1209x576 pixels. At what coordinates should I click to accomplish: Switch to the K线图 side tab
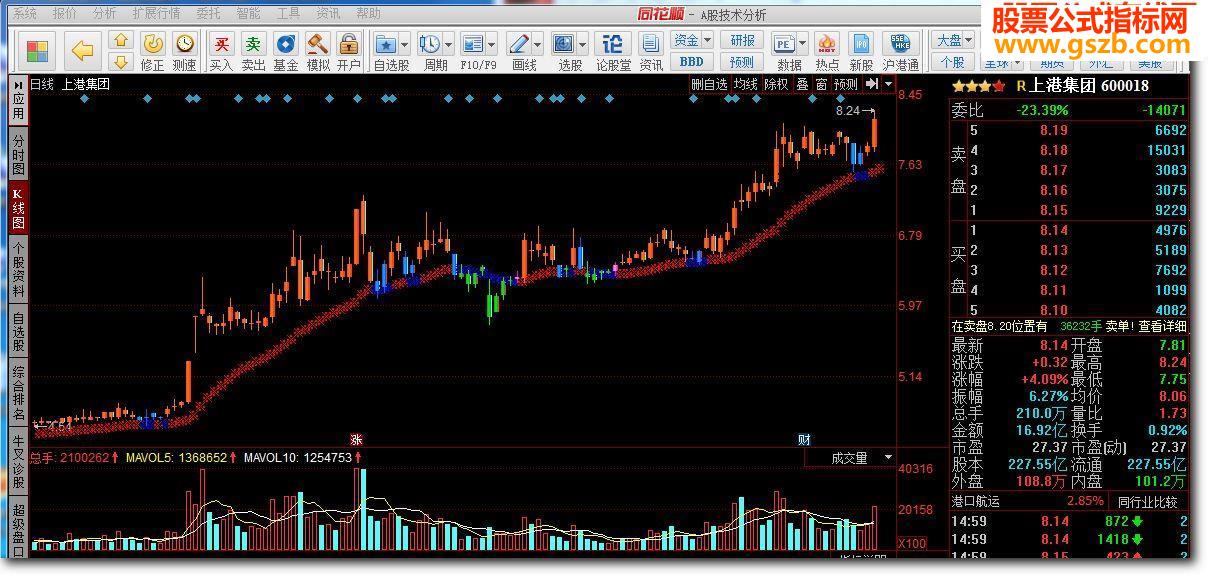pos(18,208)
